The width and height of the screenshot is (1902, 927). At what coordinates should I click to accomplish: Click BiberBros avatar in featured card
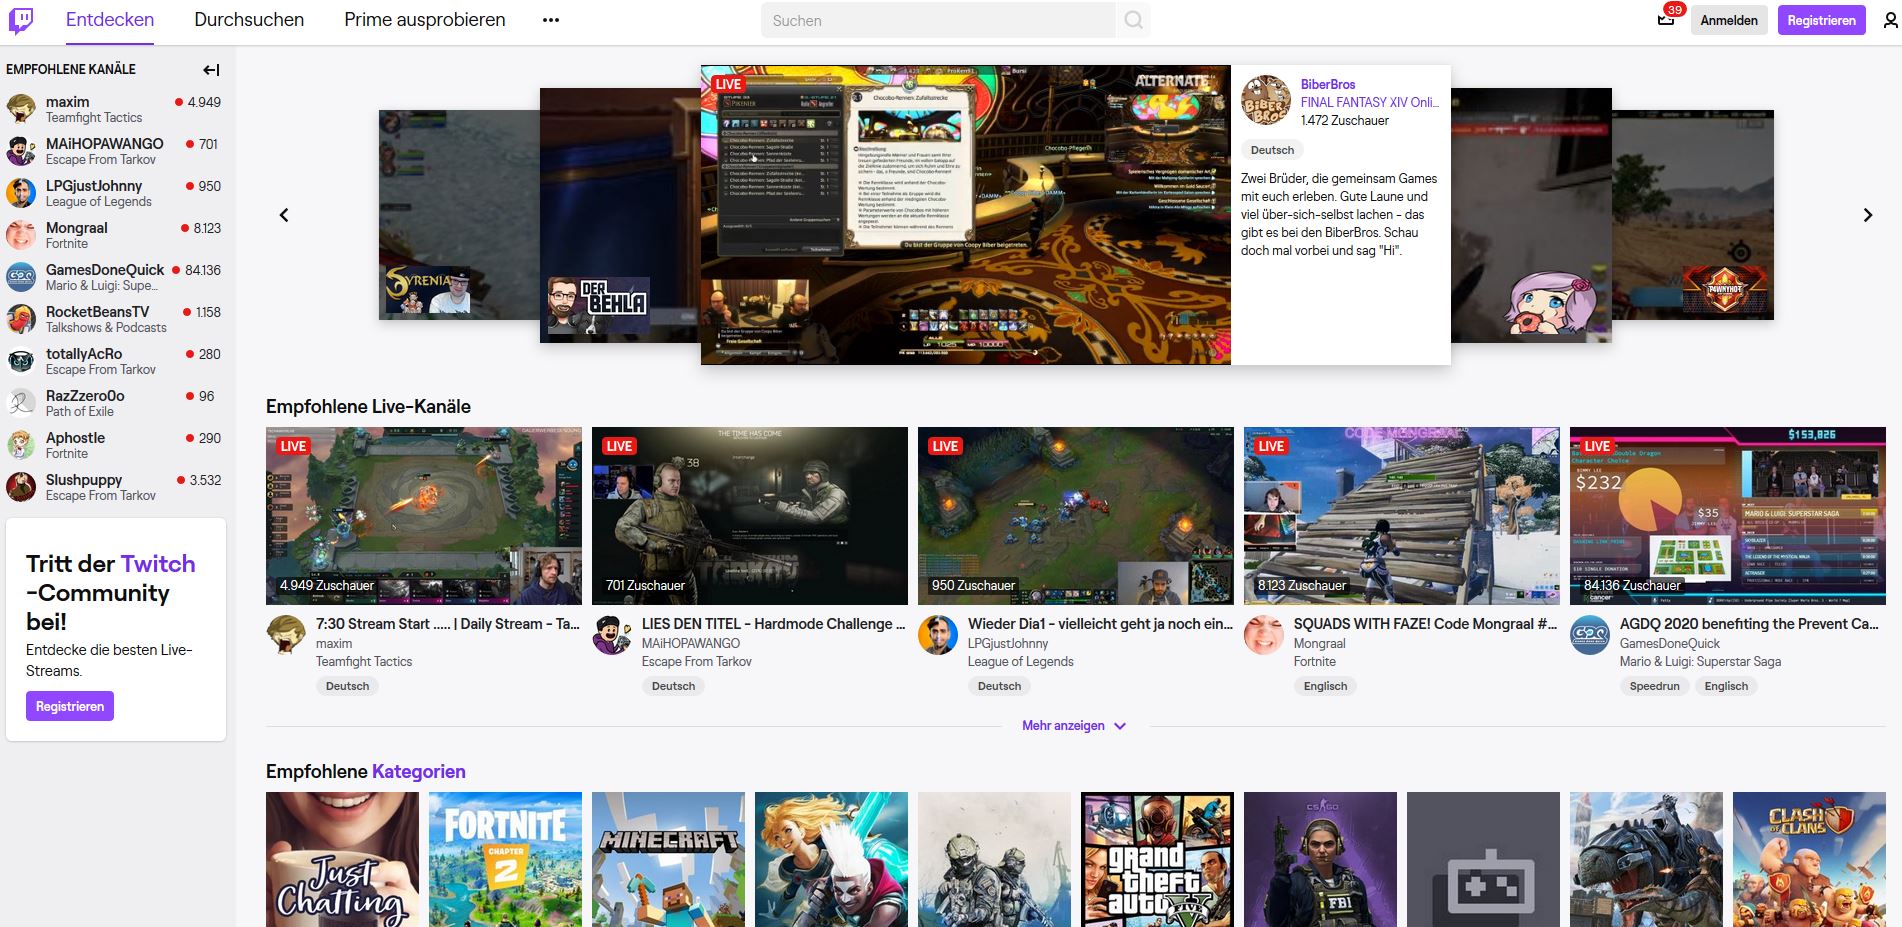(1266, 100)
